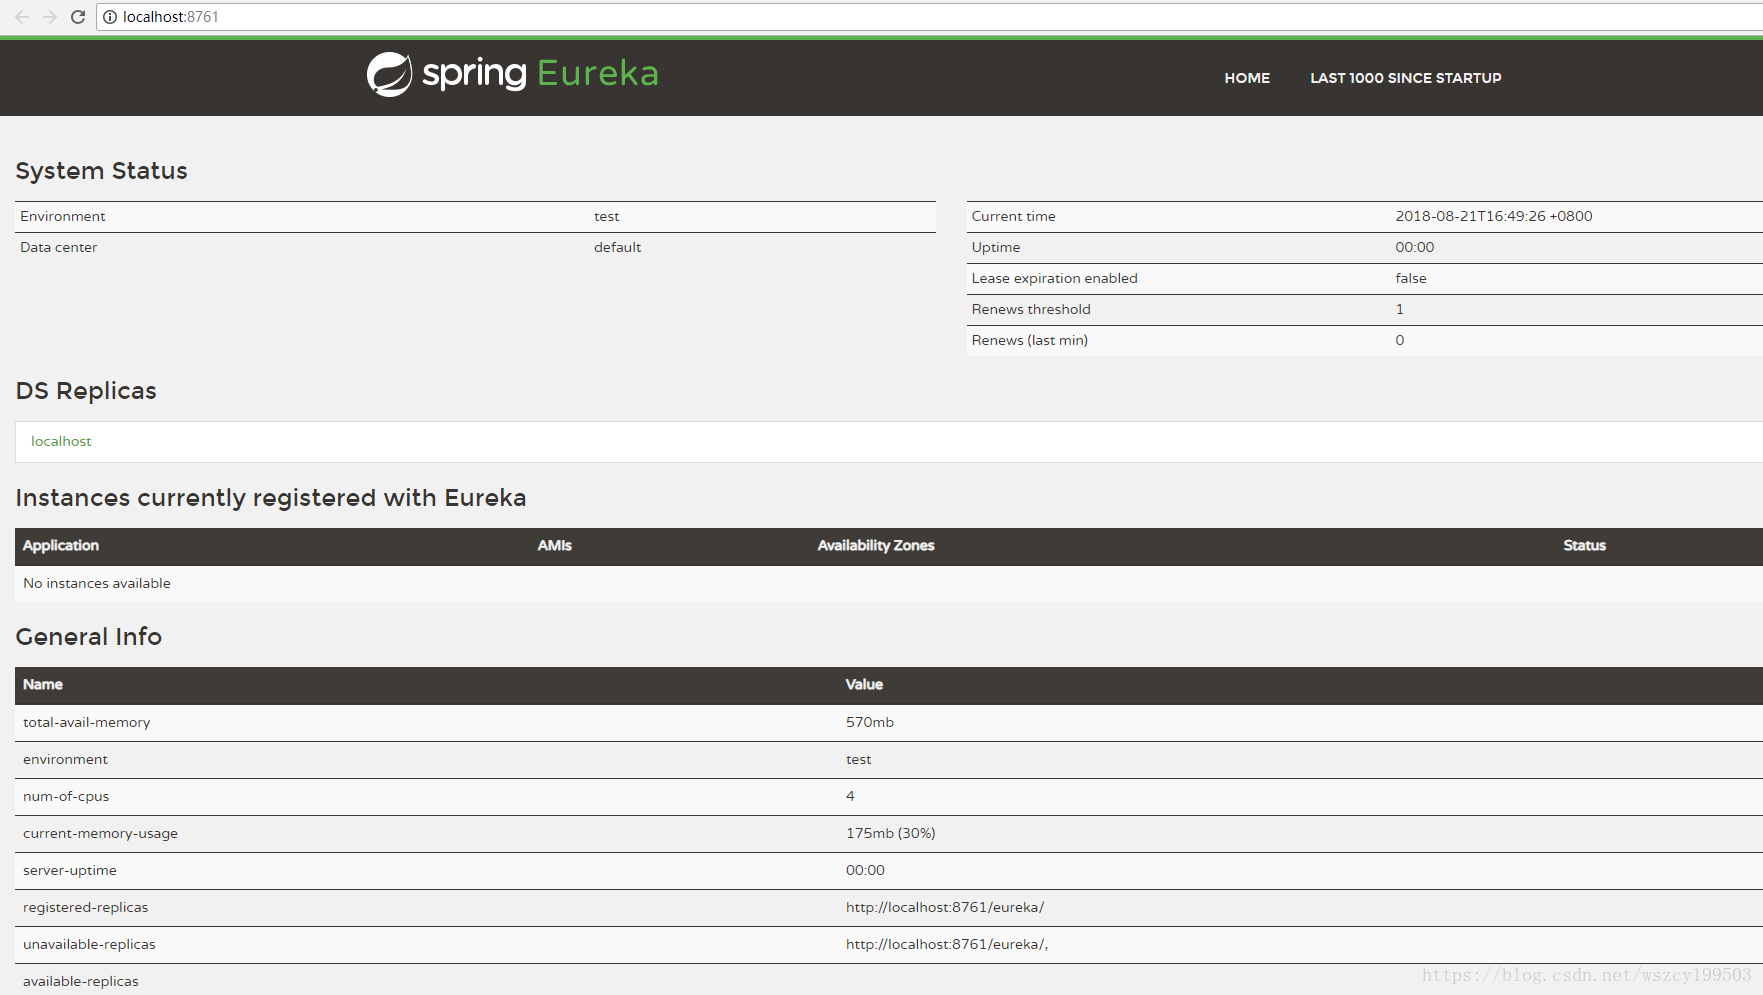The image size is (1763, 995).
Task: Click the false lease expiration value
Action: [1411, 278]
